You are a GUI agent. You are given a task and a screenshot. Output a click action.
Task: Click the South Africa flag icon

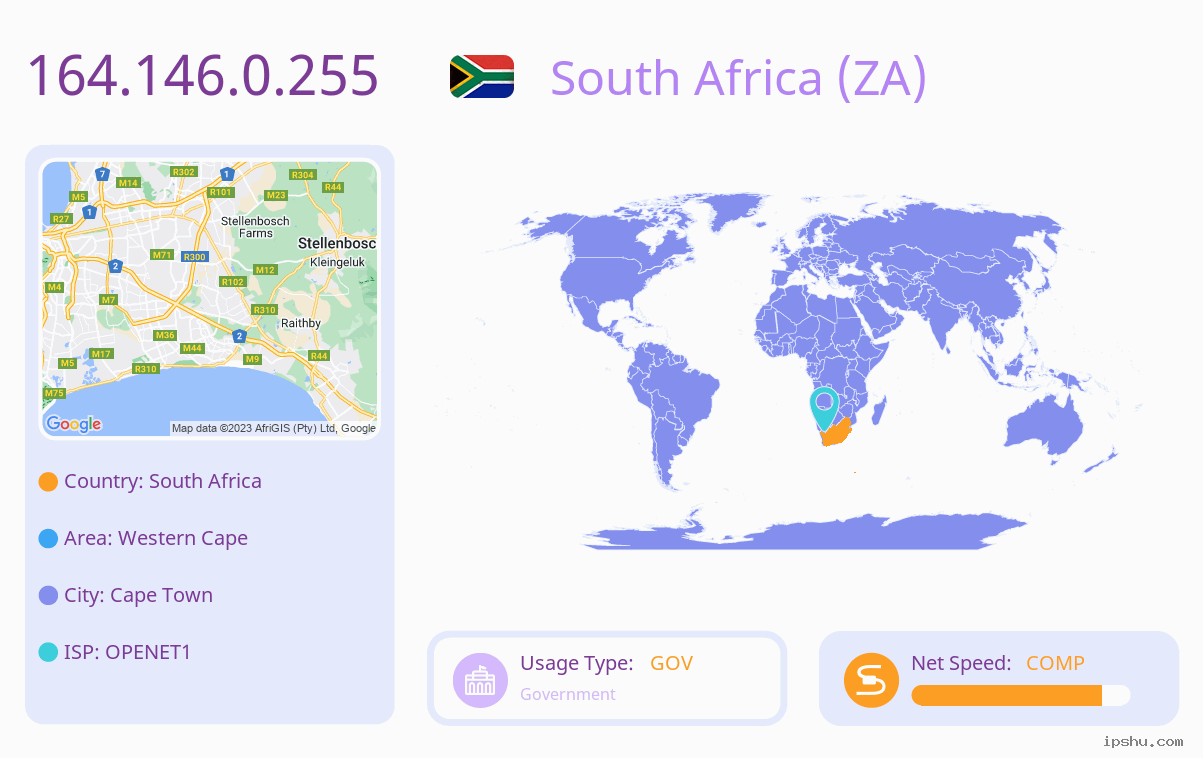tap(482, 77)
